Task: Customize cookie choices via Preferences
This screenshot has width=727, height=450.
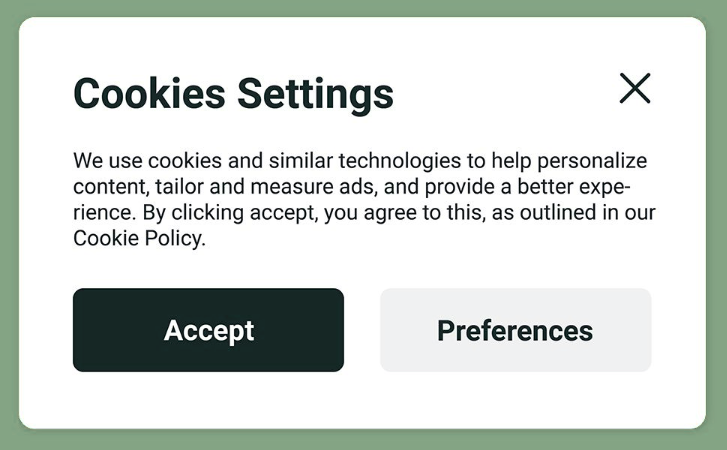Action: tap(516, 330)
